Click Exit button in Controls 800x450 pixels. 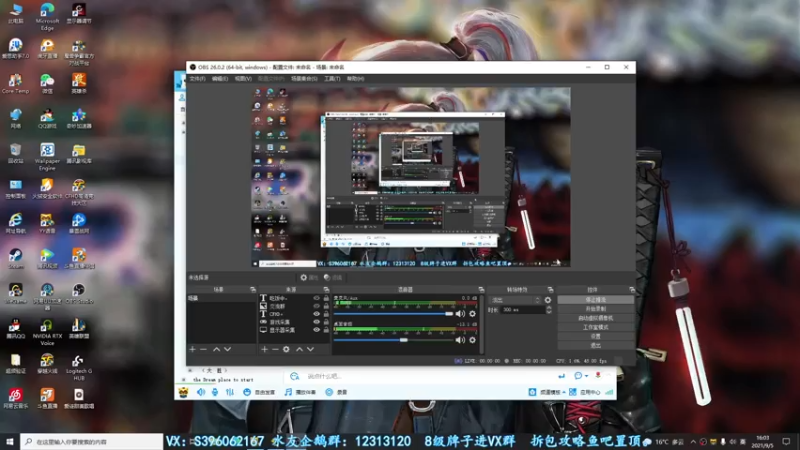595,346
